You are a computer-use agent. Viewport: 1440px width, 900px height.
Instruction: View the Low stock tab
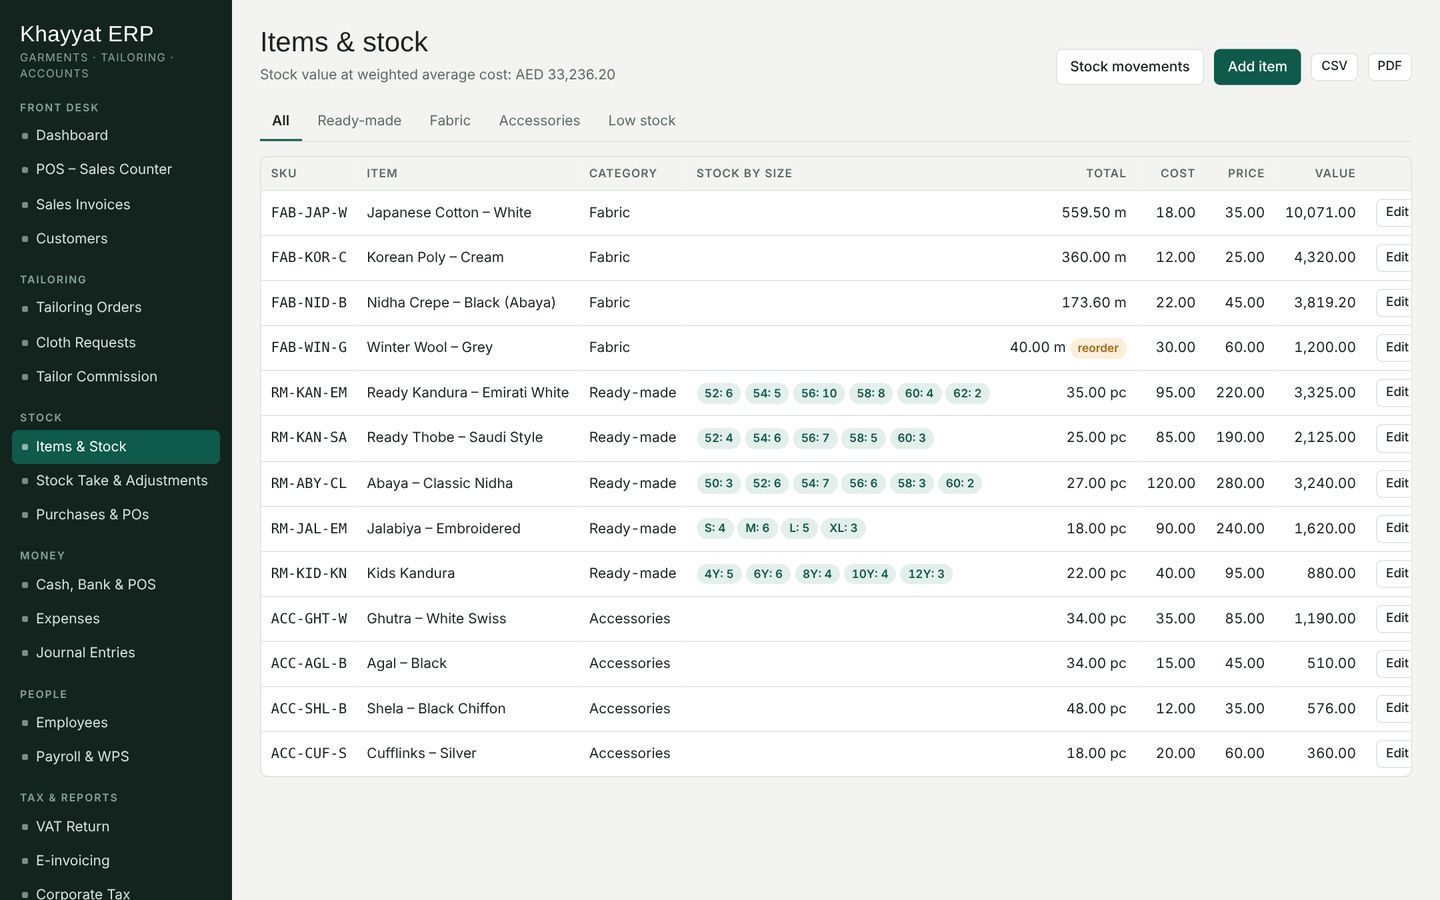point(642,120)
